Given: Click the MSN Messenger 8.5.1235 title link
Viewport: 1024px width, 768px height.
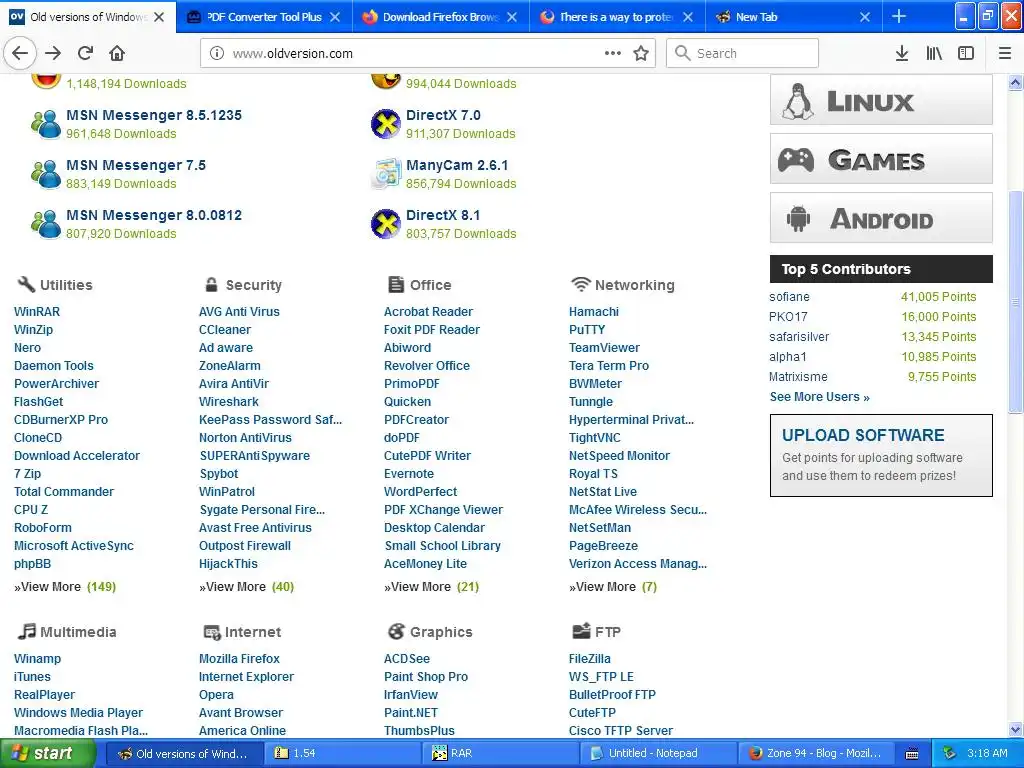Looking at the screenshot, I should point(154,115).
